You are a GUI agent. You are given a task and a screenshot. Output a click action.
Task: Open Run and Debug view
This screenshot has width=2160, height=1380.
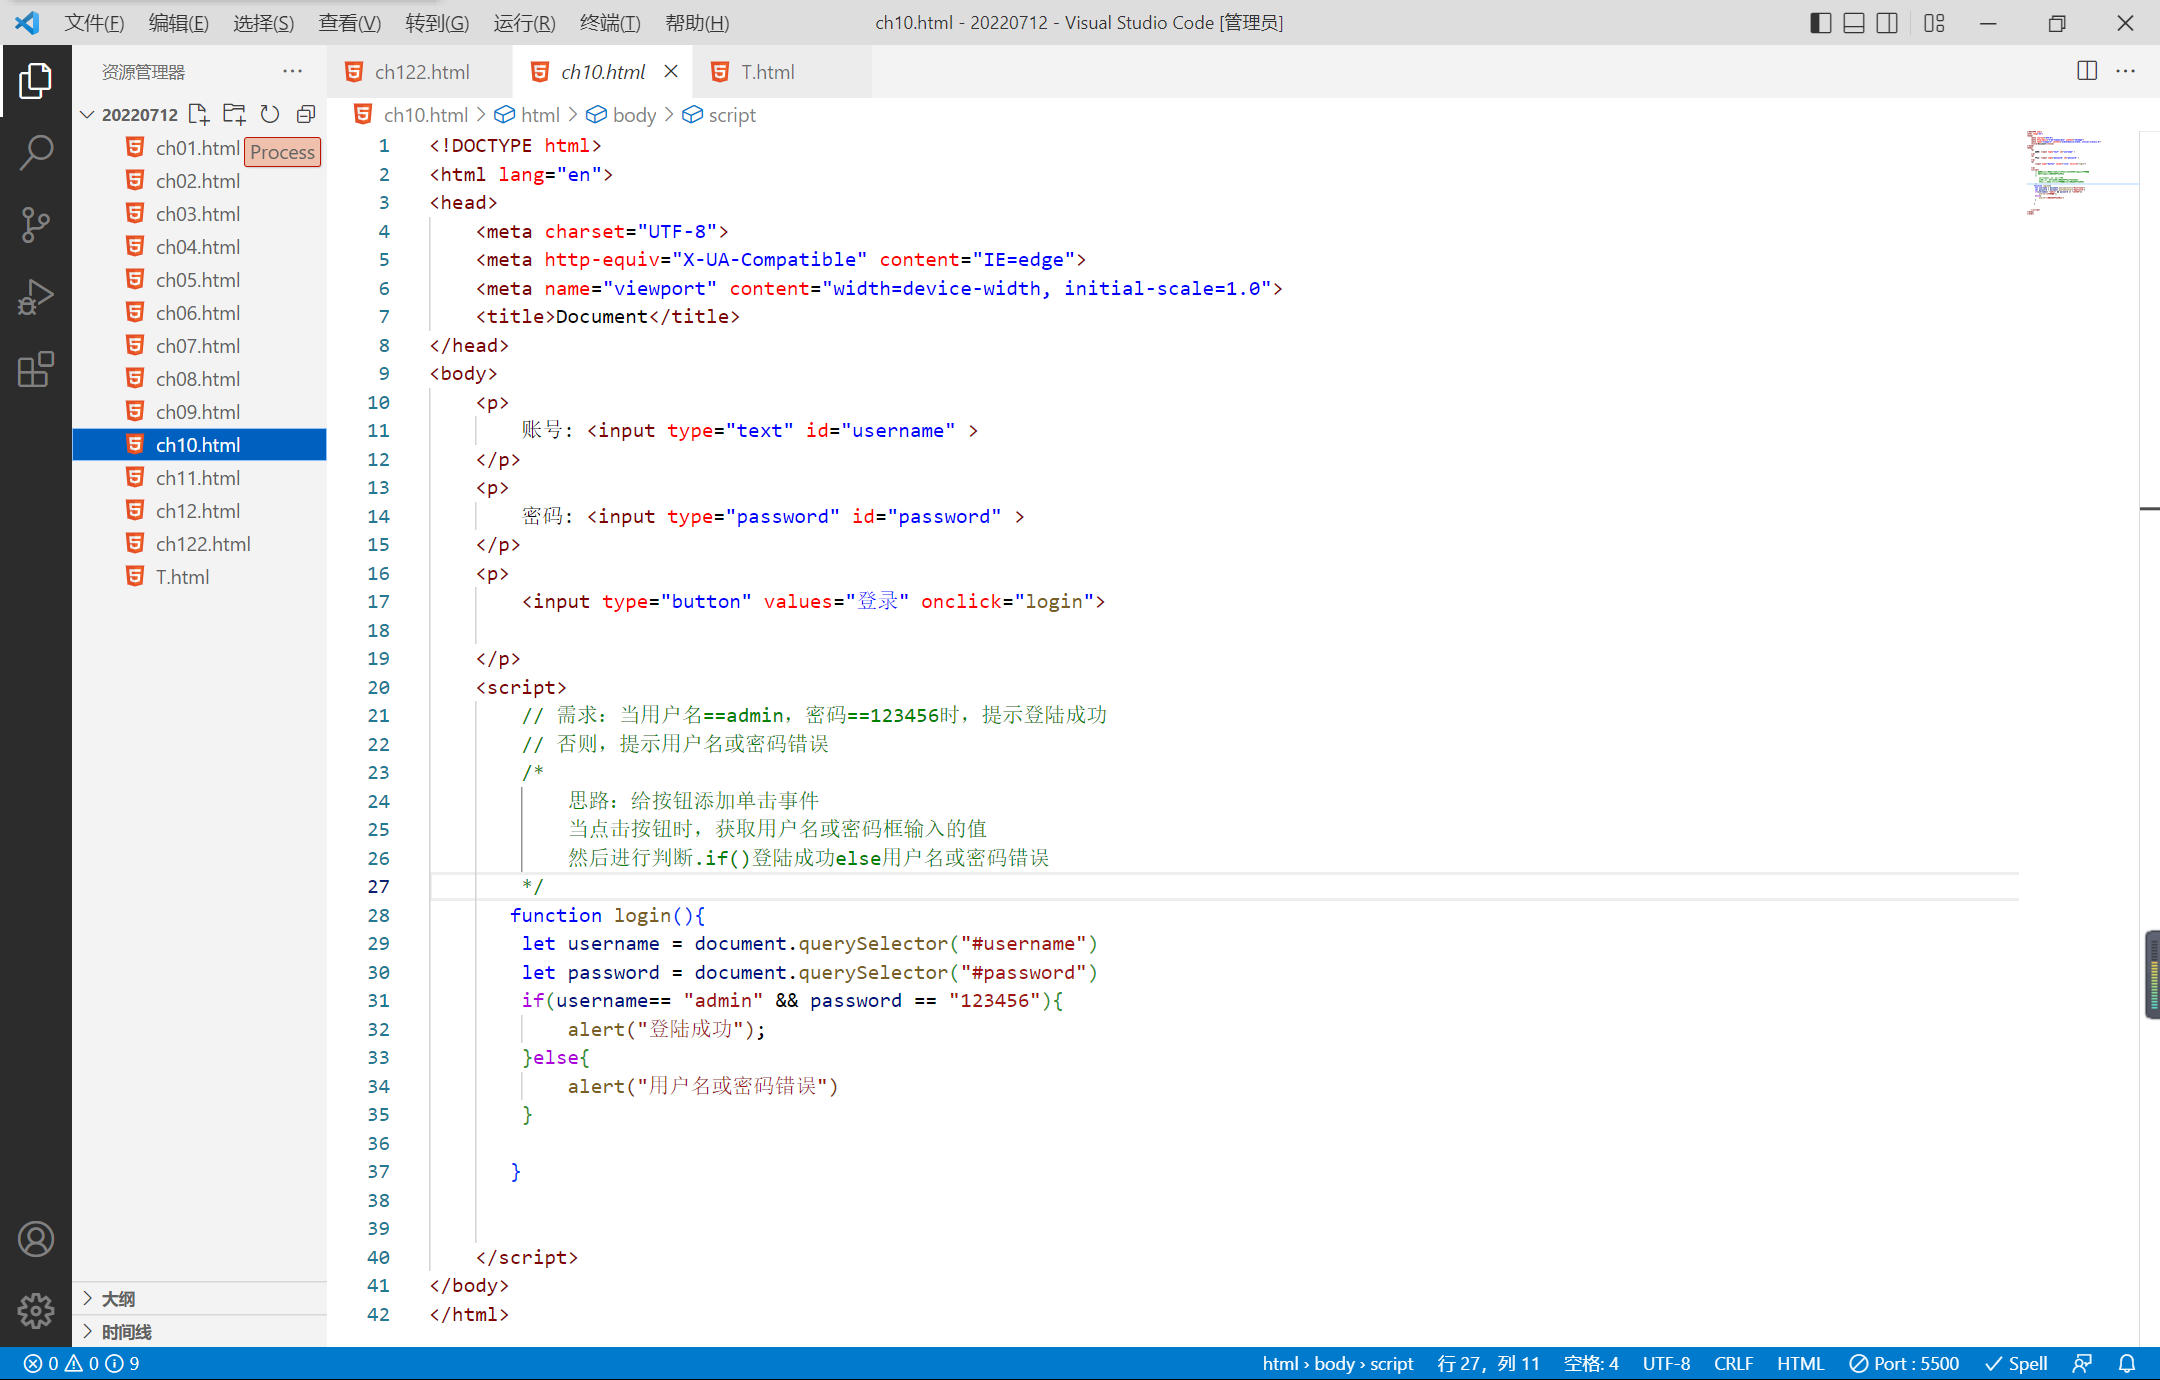pyautogui.click(x=36, y=297)
